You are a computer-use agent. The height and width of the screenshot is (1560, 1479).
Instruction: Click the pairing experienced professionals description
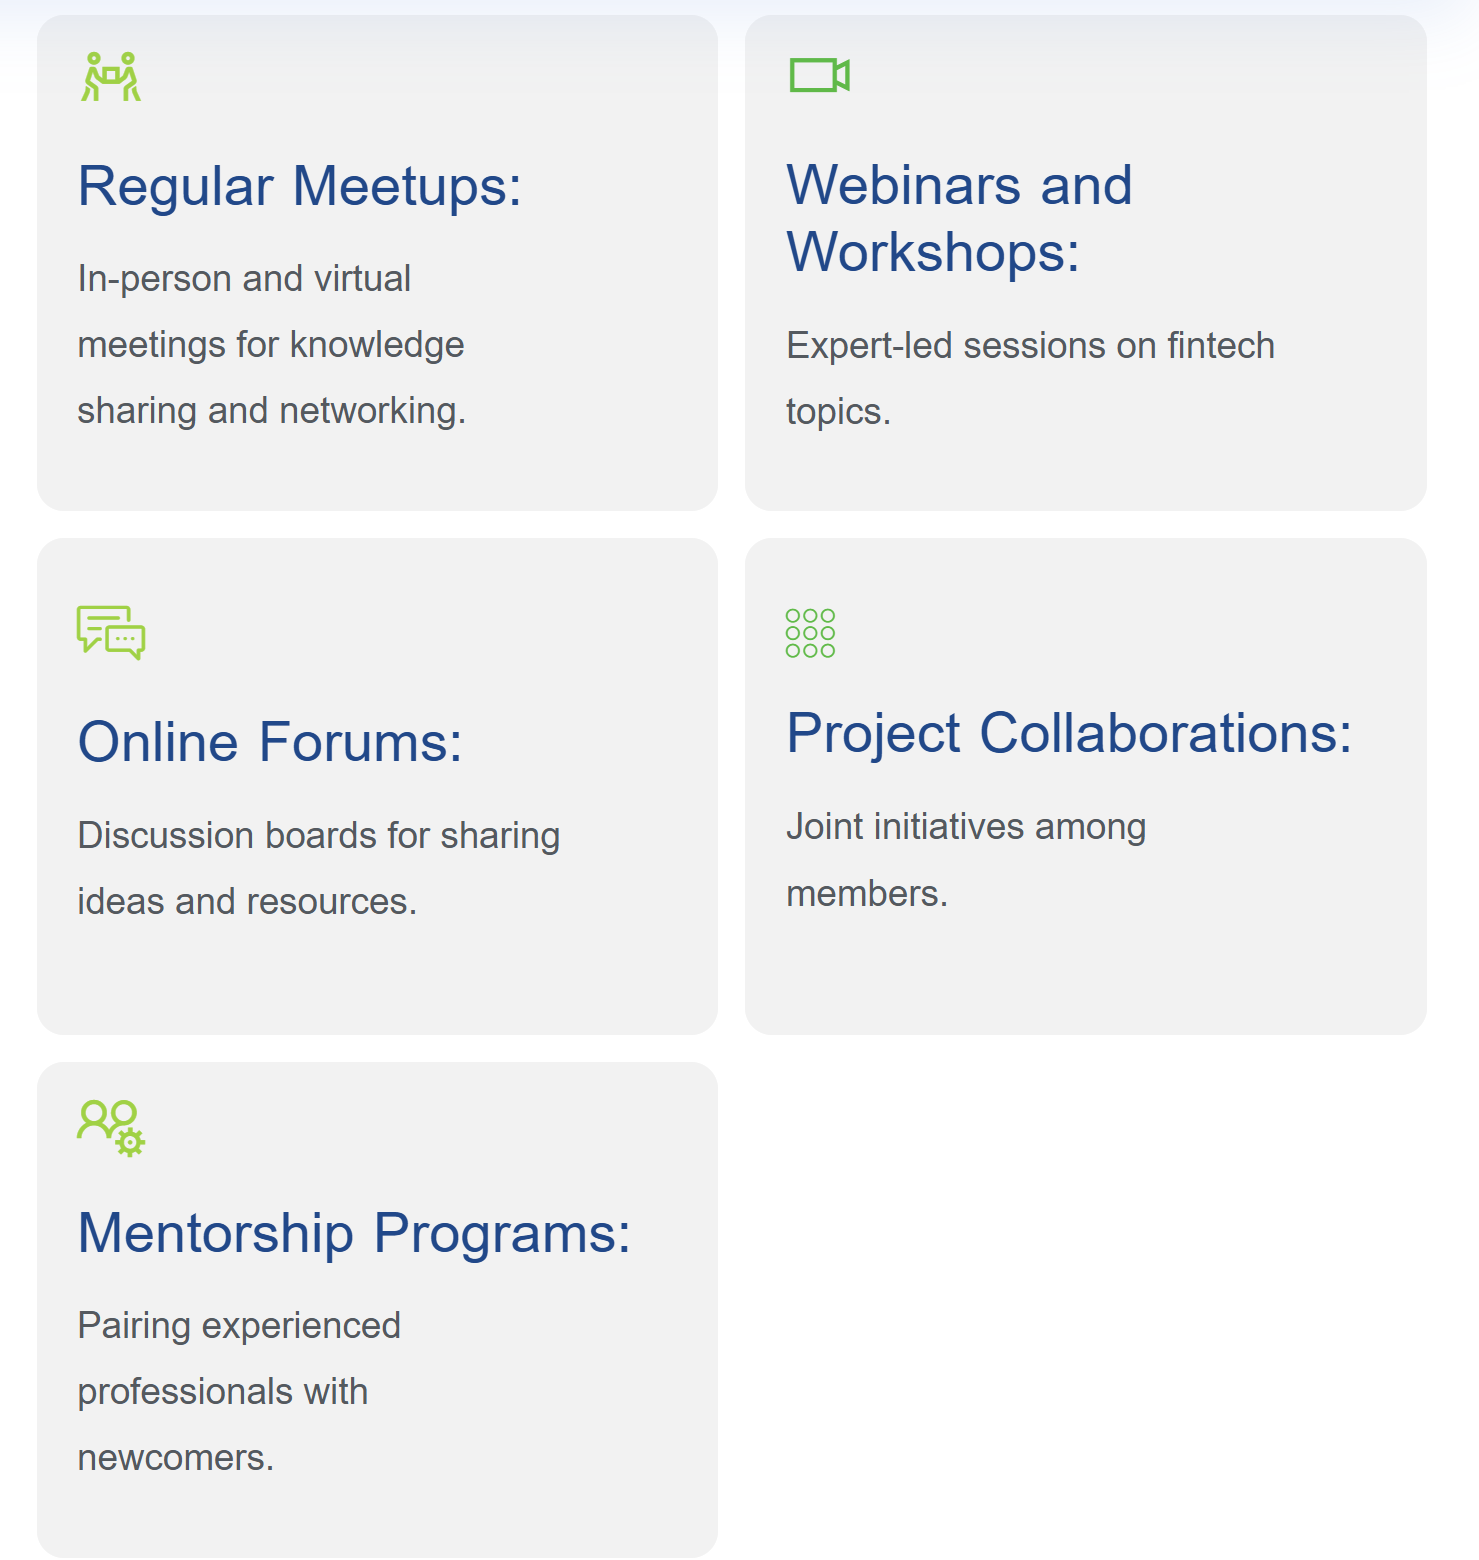coord(239,1391)
